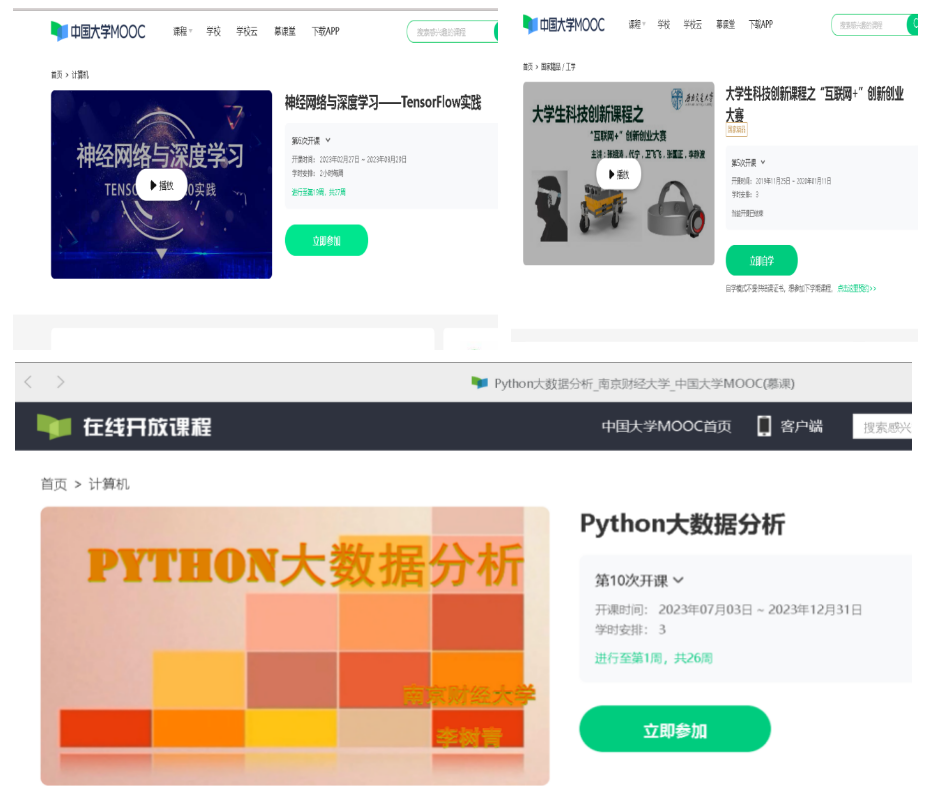This screenshot has height=796, width=937.
Task: Click the 中国大学MOOC logo on the 创新创业大赛 page
Action: (x=564, y=25)
